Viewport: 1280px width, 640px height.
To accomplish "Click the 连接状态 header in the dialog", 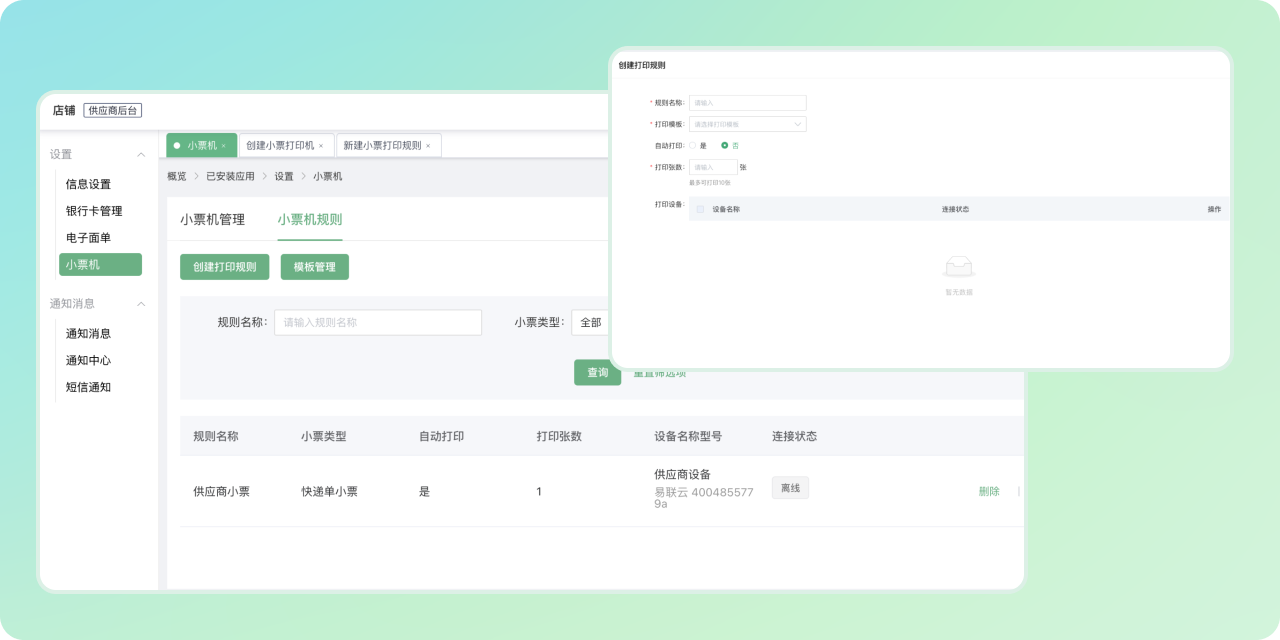I will pos(955,210).
